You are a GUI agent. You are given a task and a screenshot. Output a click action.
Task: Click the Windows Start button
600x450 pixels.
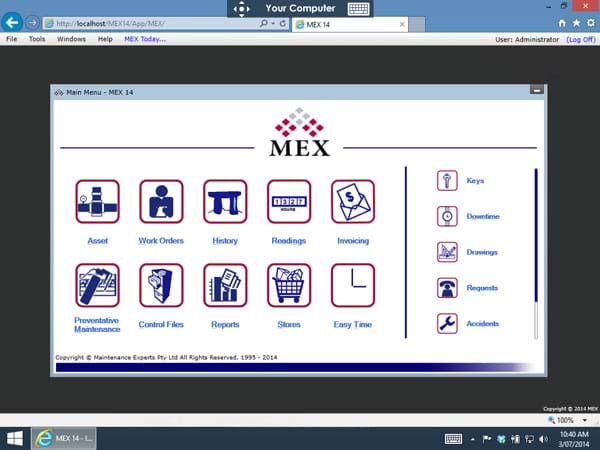[x=15, y=439]
